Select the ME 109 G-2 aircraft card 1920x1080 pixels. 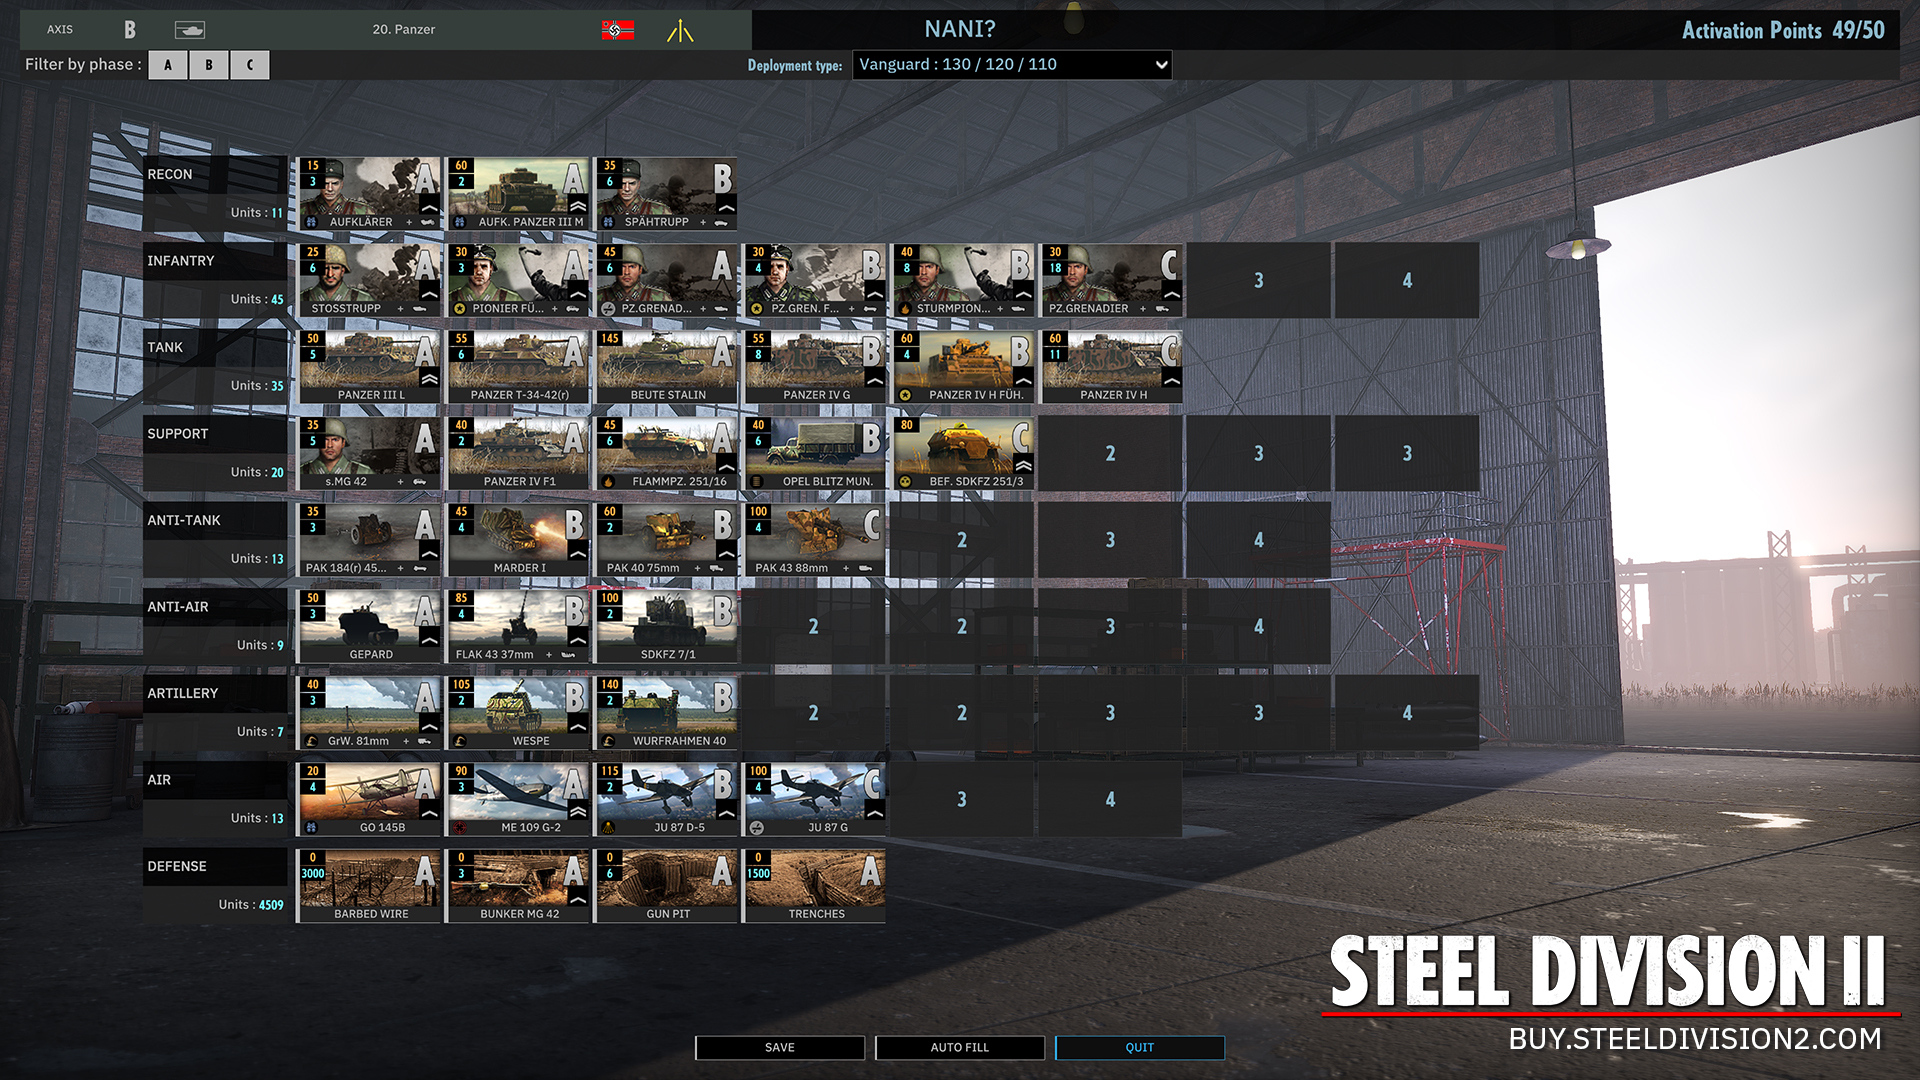coord(517,799)
